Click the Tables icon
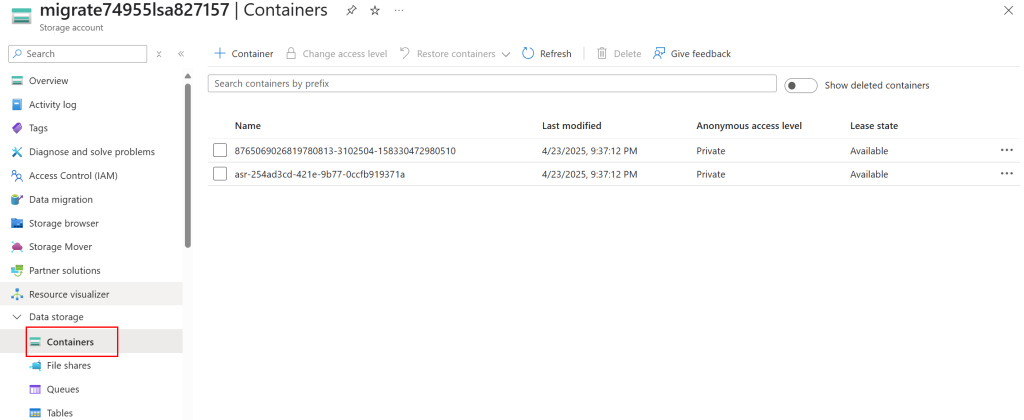Screen dimensions: 1024x420 [35, 413]
